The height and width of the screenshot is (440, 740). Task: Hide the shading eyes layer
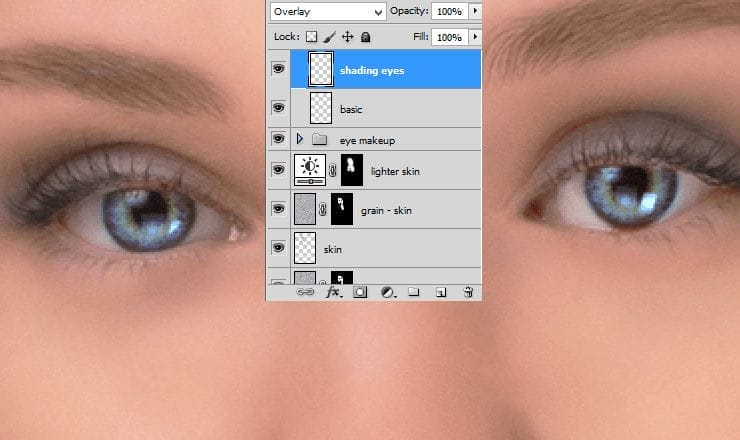click(278, 70)
